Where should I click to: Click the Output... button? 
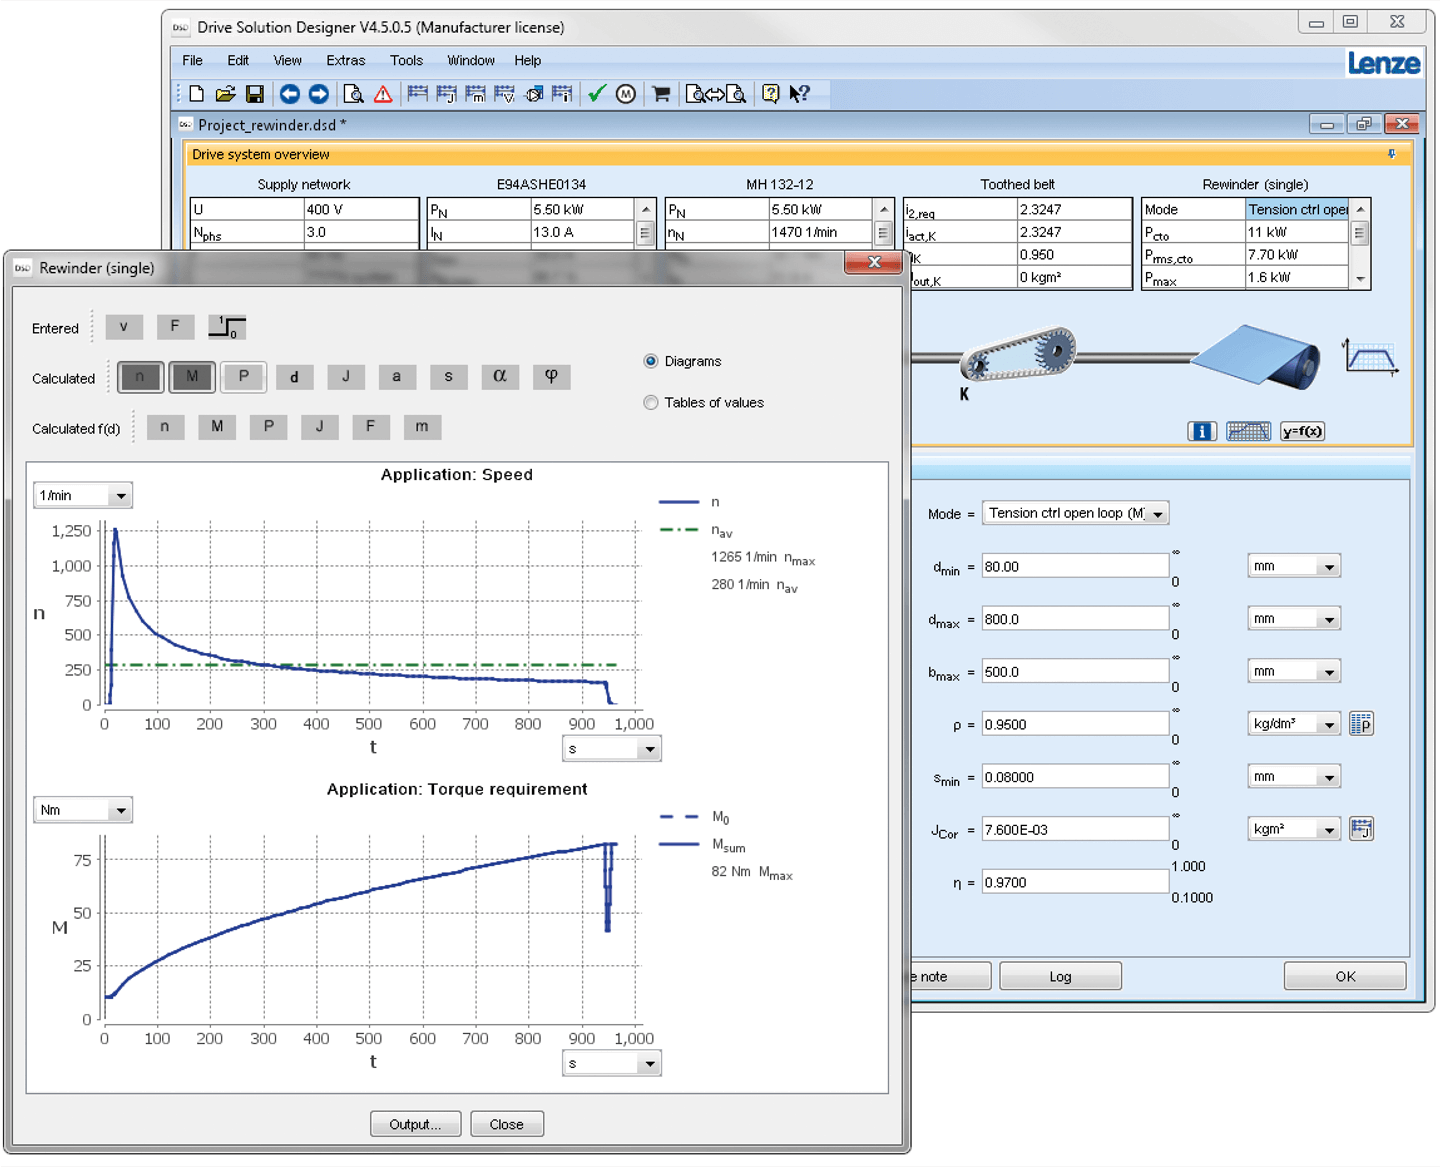(x=415, y=1124)
